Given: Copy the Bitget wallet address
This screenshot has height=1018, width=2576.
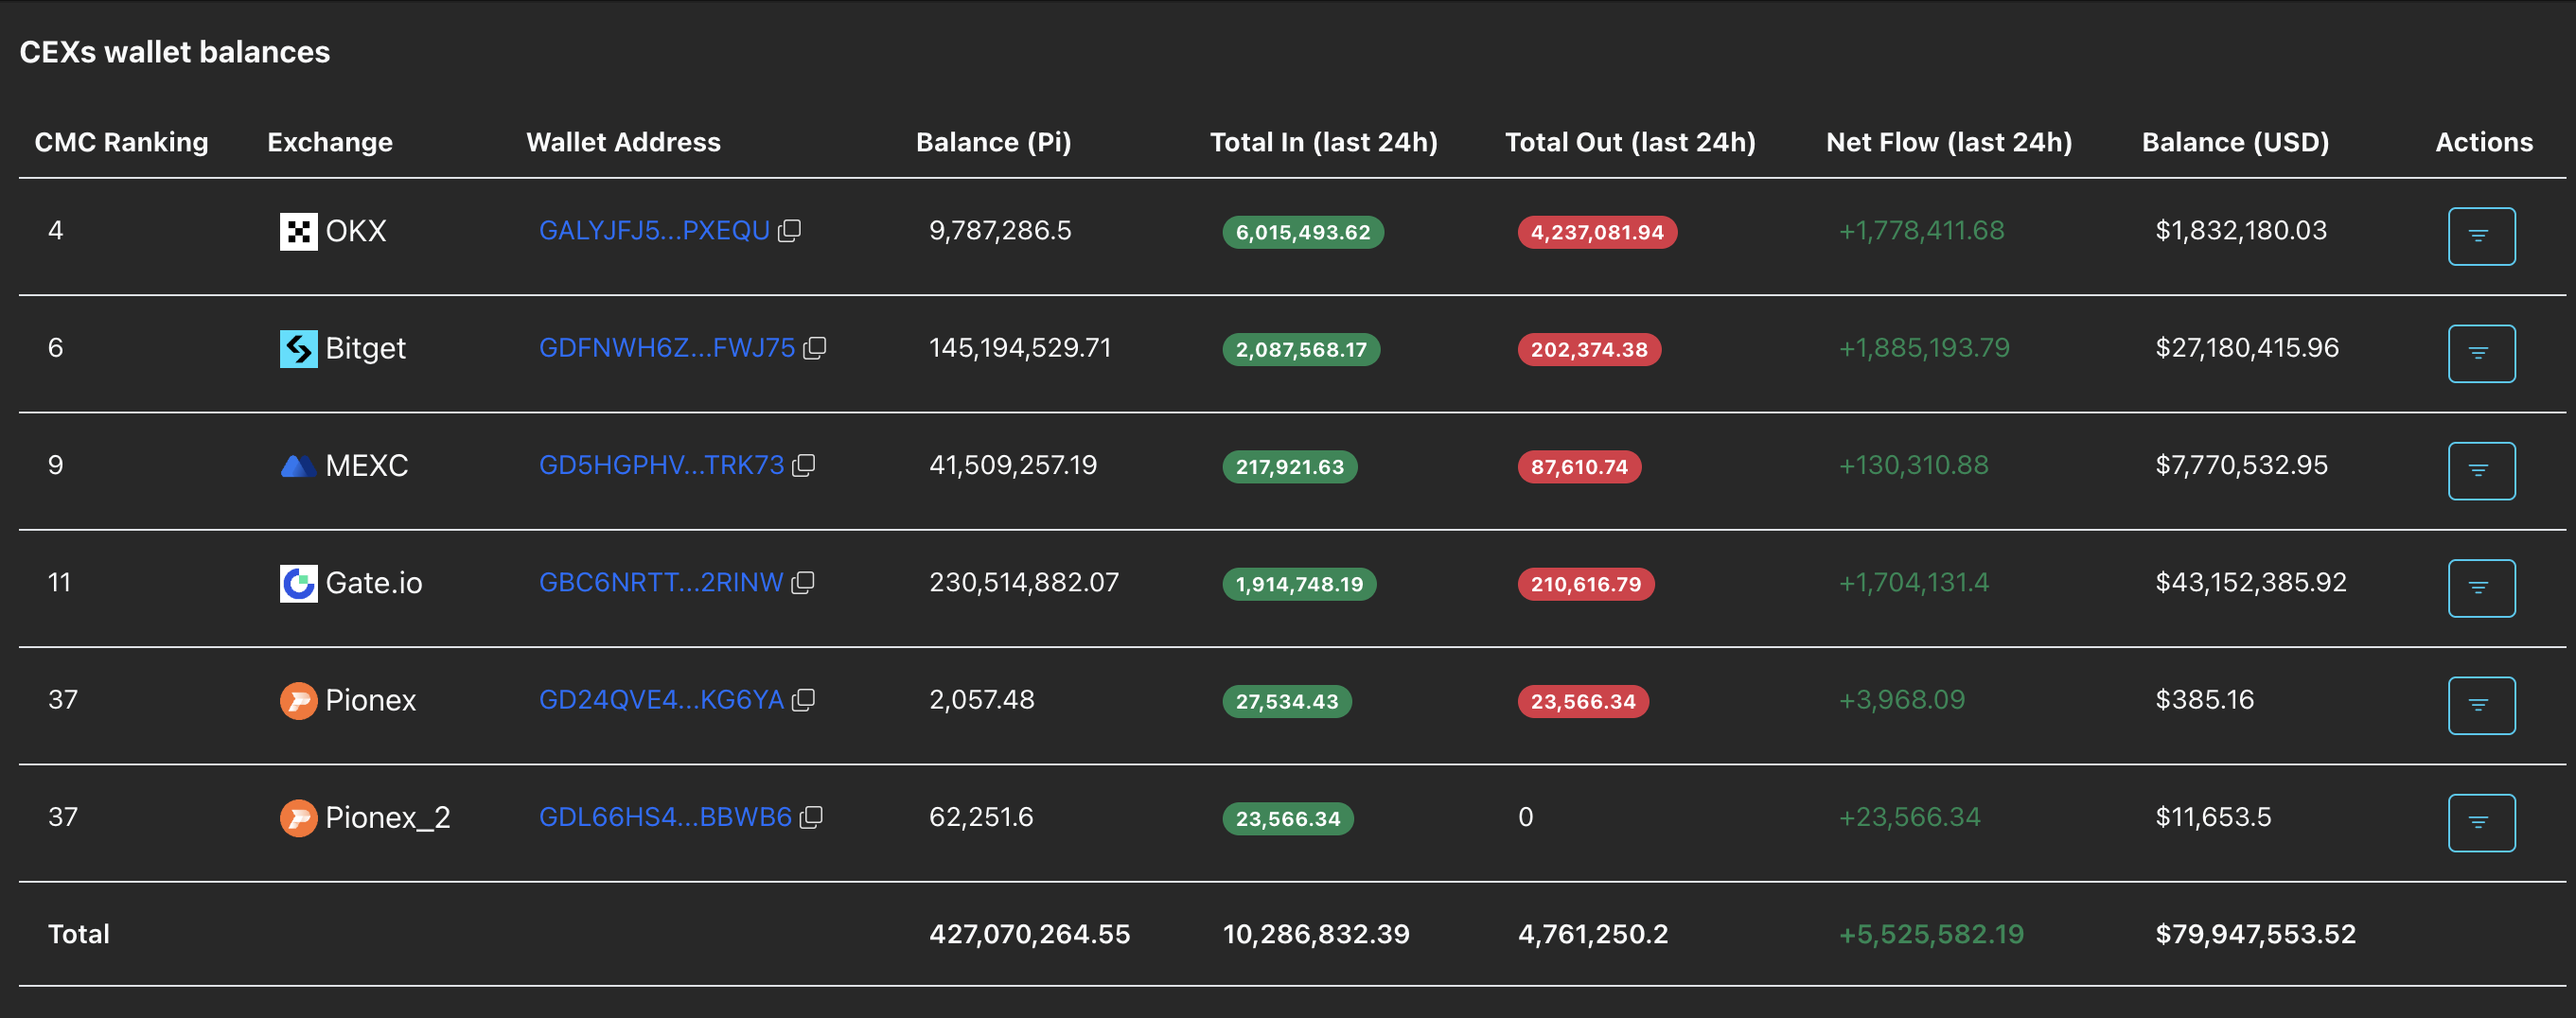Looking at the screenshot, I should pos(815,348).
